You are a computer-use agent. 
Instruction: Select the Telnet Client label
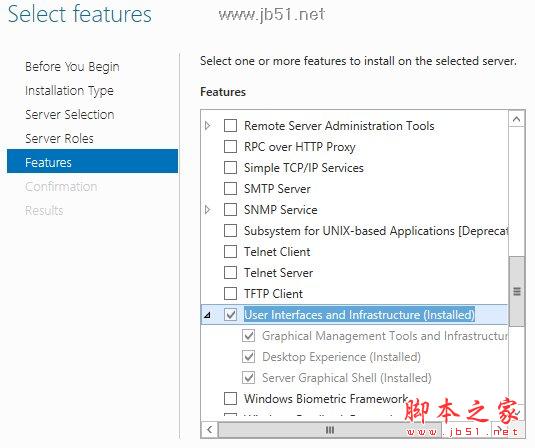click(277, 252)
